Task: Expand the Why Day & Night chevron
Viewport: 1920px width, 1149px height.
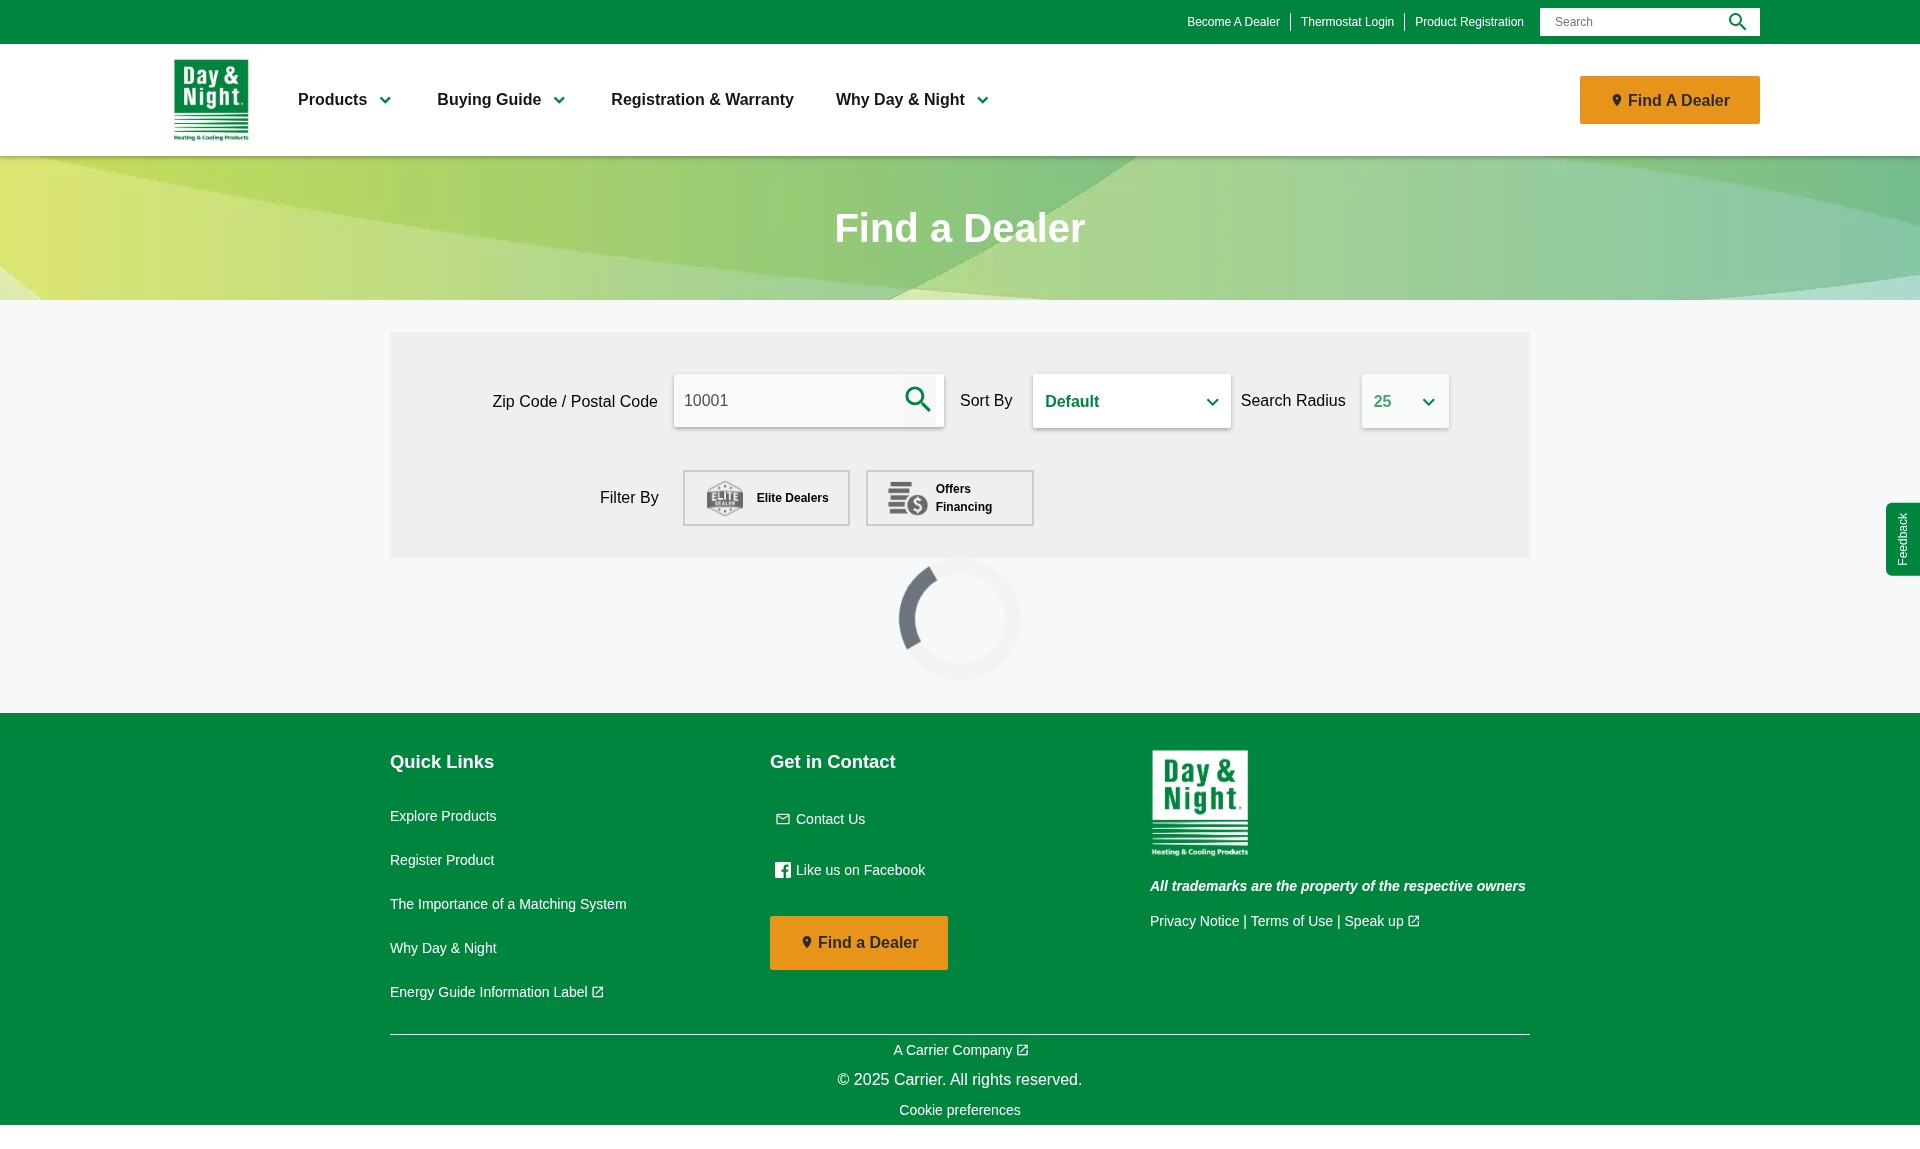Action: tap(982, 100)
